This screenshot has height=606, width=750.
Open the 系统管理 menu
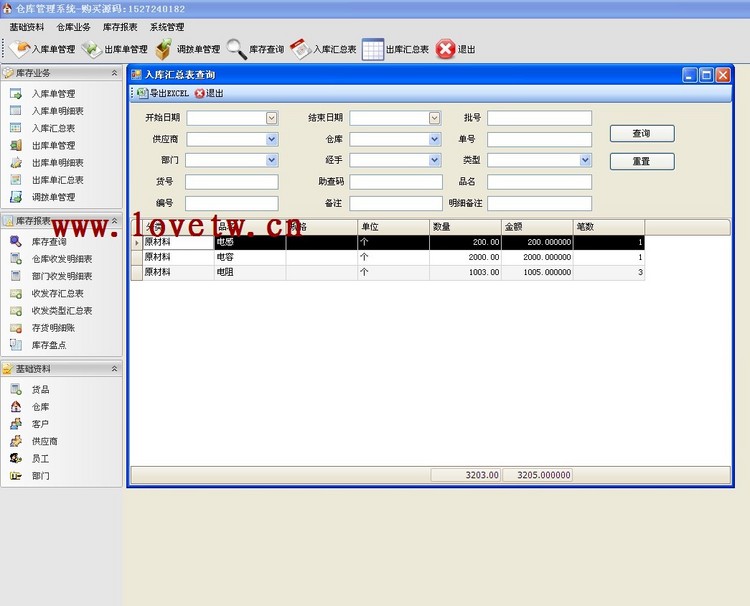pos(166,27)
